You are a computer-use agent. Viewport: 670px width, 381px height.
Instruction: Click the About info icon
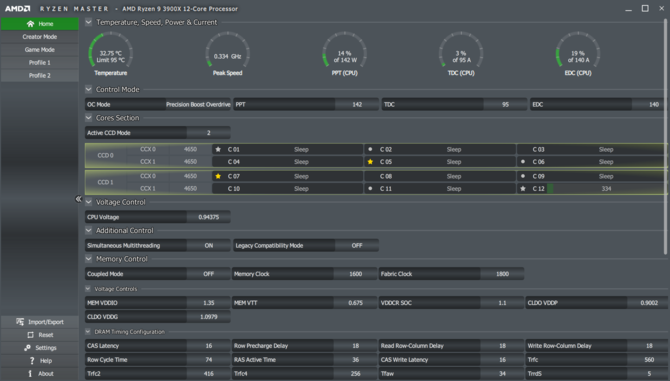coord(30,373)
